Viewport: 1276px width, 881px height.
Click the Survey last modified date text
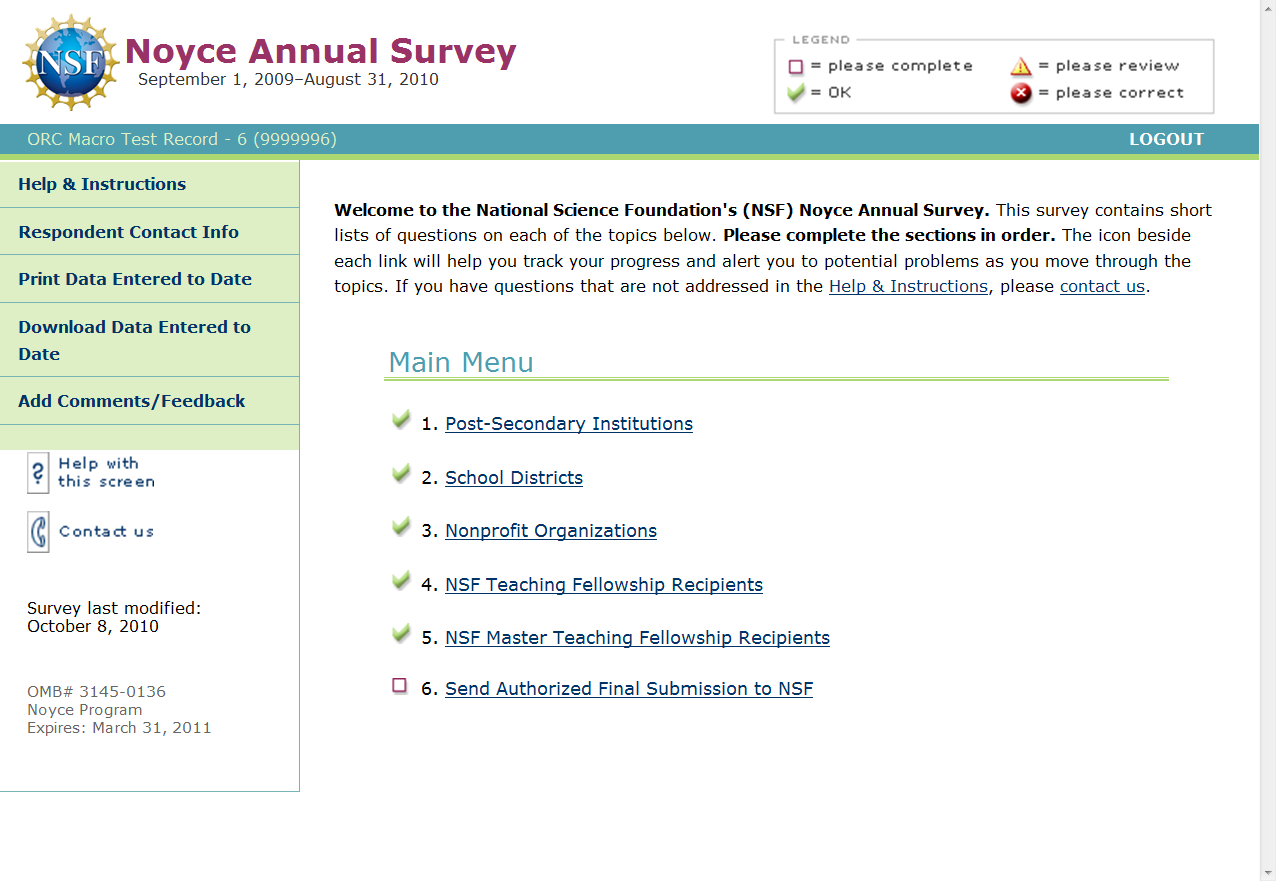point(114,617)
